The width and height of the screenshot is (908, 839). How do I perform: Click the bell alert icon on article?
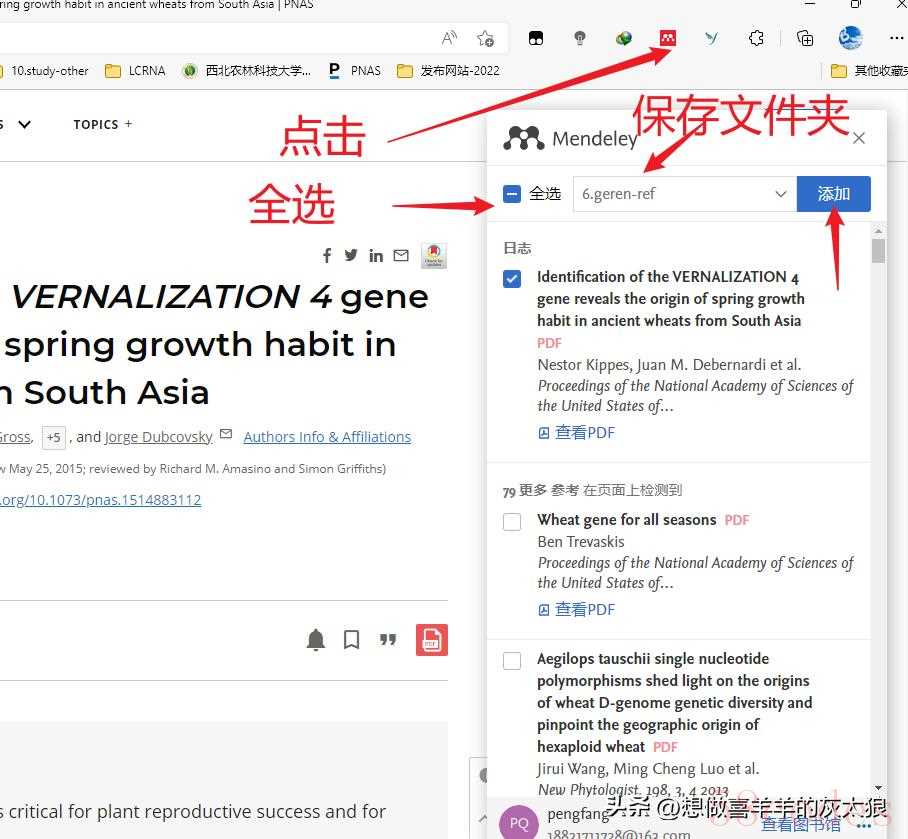pos(316,640)
